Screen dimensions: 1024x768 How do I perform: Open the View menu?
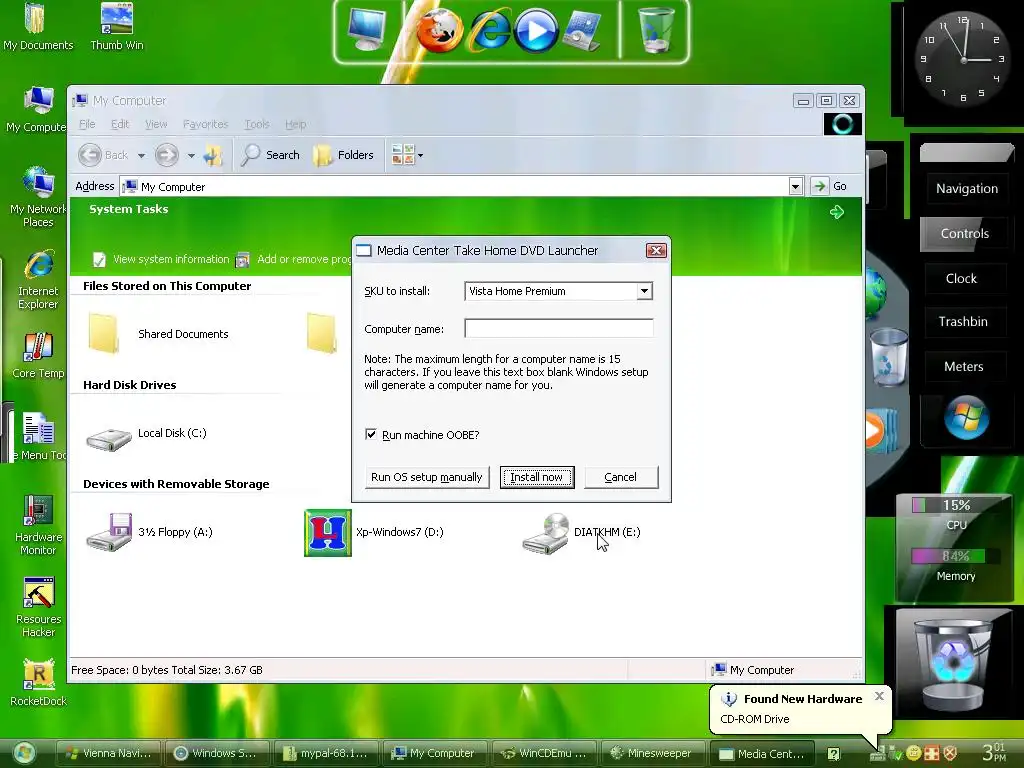click(x=156, y=124)
